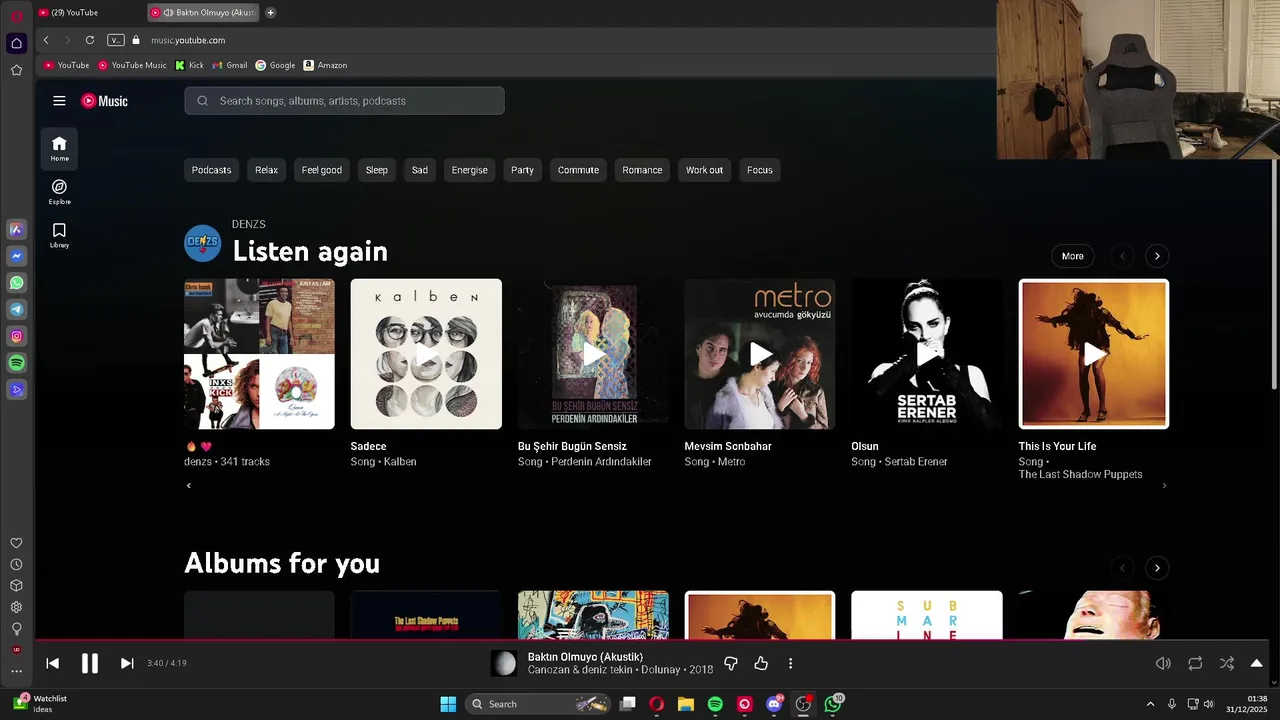
Task: Open File Explorer from the taskbar
Action: (686, 704)
